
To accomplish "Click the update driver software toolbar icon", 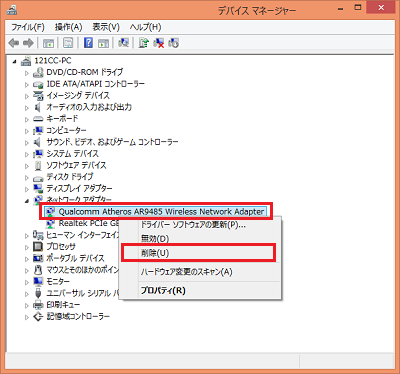I will [x=144, y=43].
